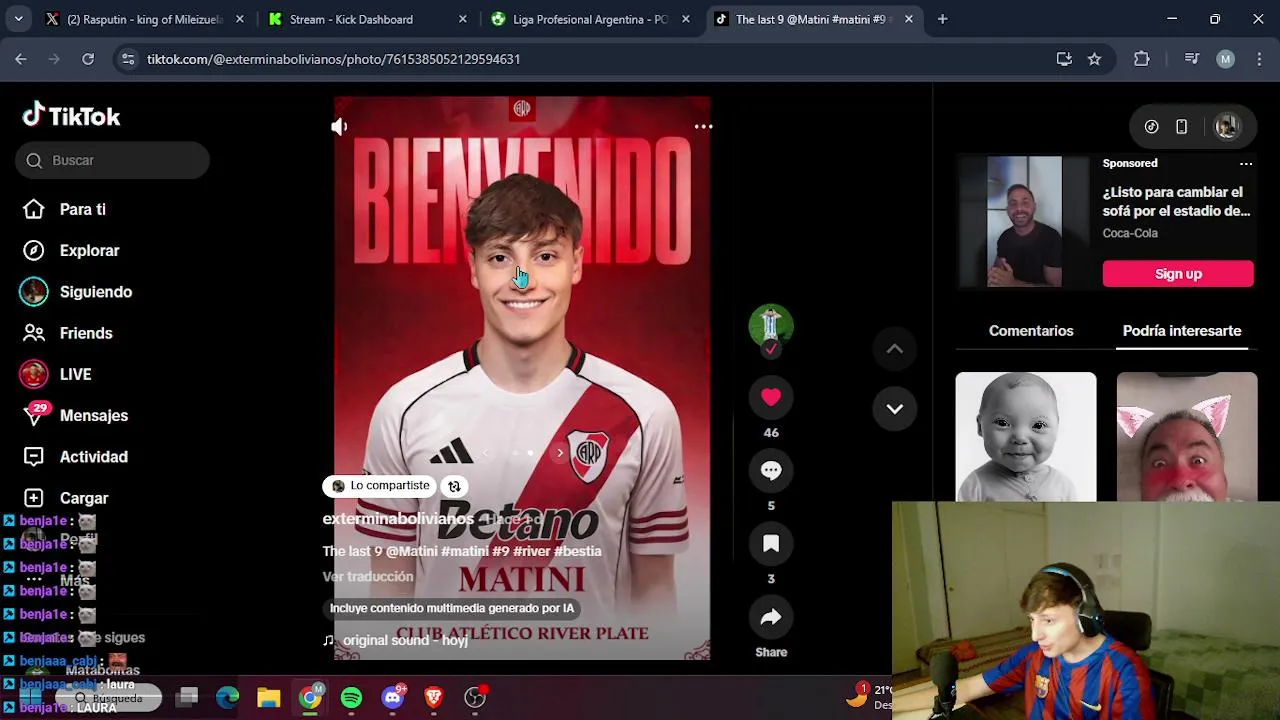Image resolution: width=1280 pixels, height=720 pixels.
Task: Open the Chrome profile M avatar
Action: point(1226,59)
